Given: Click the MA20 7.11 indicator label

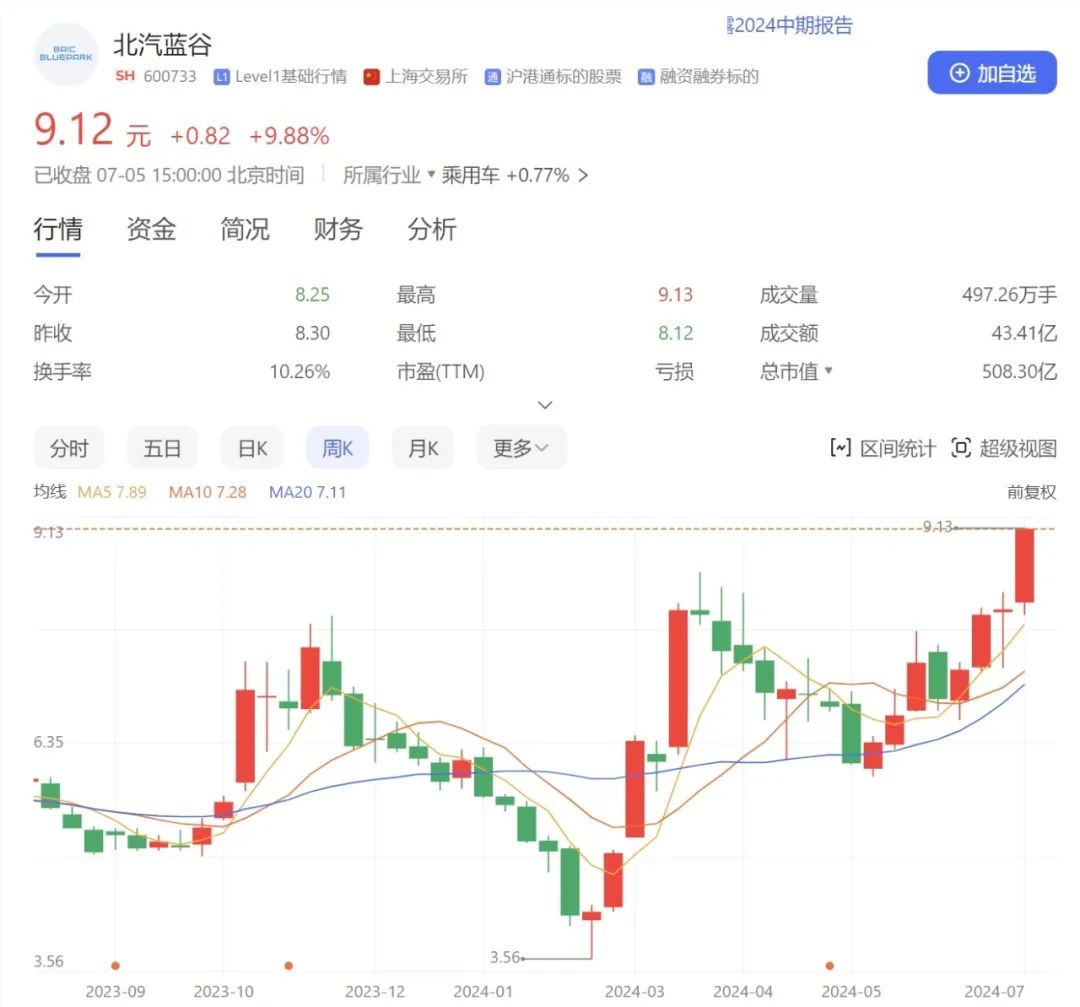Looking at the screenshot, I should coord(307,492).
